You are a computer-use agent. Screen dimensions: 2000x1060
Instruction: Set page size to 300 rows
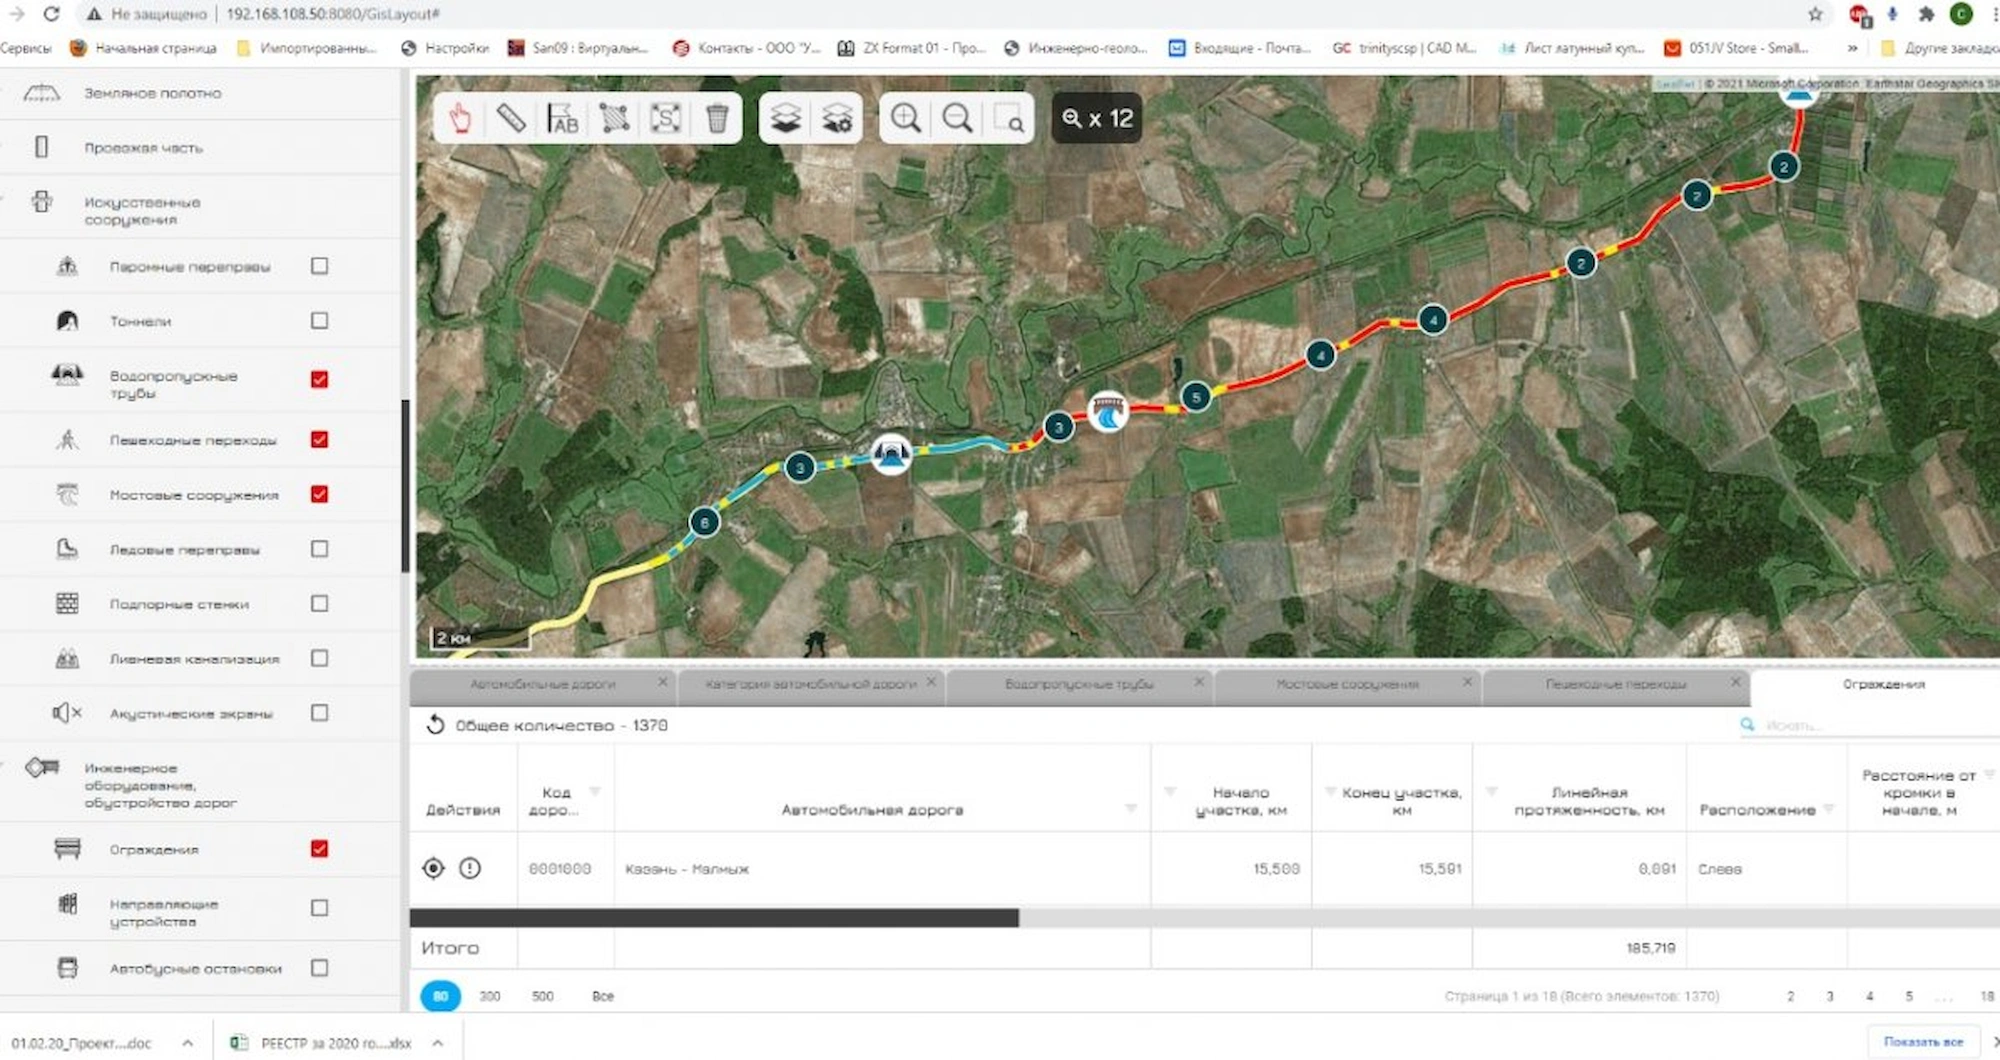pos(489,996)
